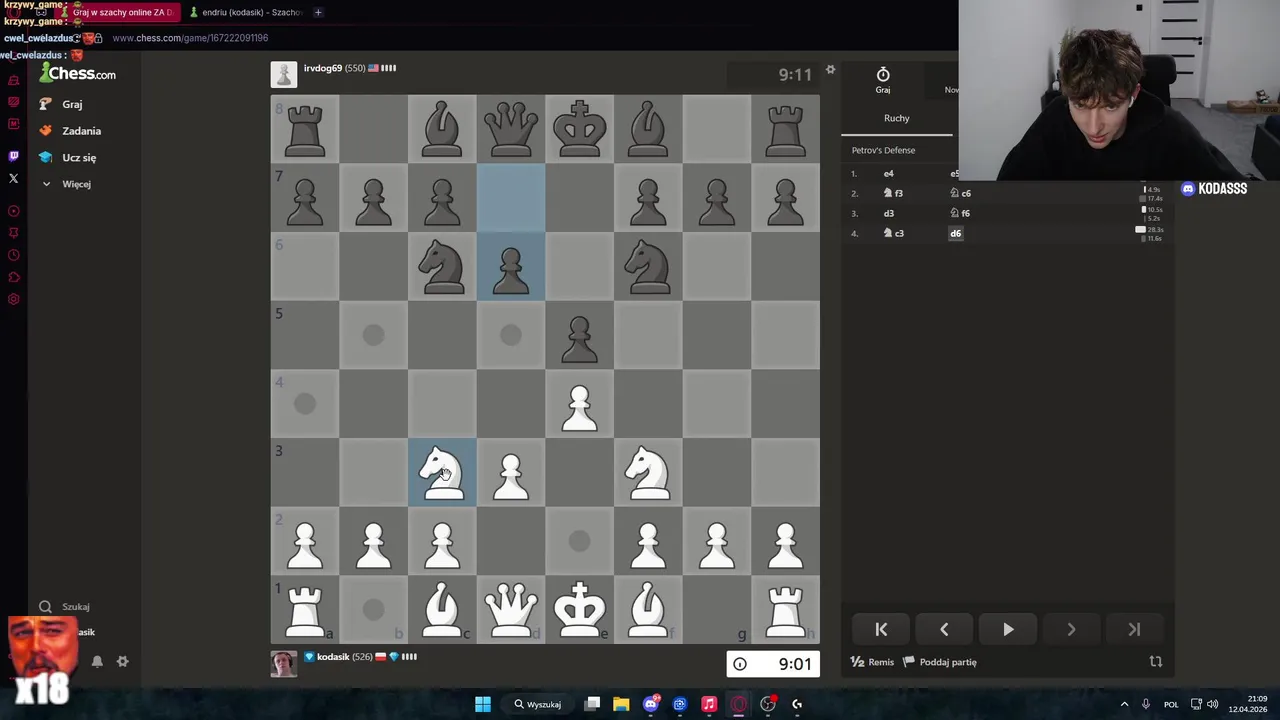The height and width of the screenshot is (720, 1280).
Task: Resign with Poddaj partię
Action: click(940, 662)
